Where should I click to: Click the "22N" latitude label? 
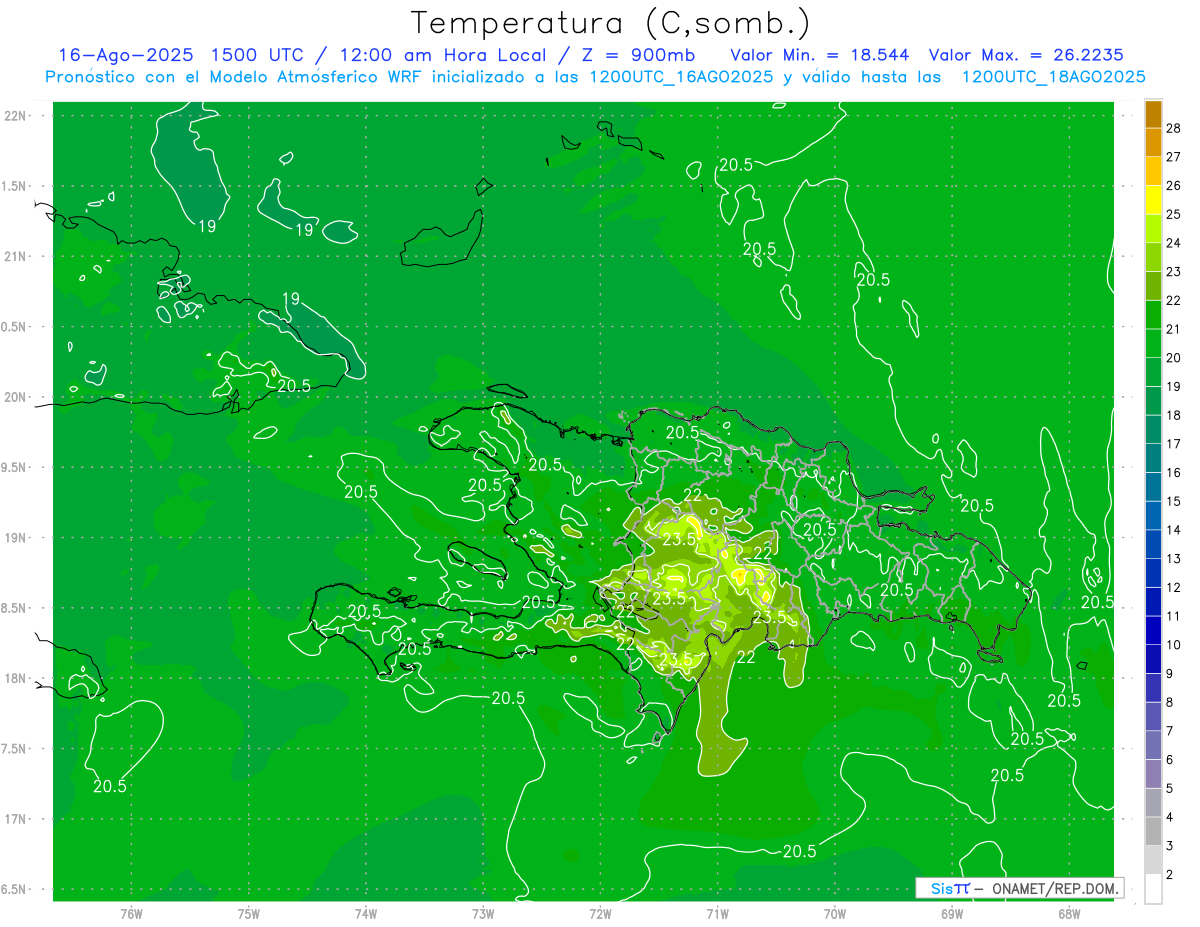[x=16, y=115]
